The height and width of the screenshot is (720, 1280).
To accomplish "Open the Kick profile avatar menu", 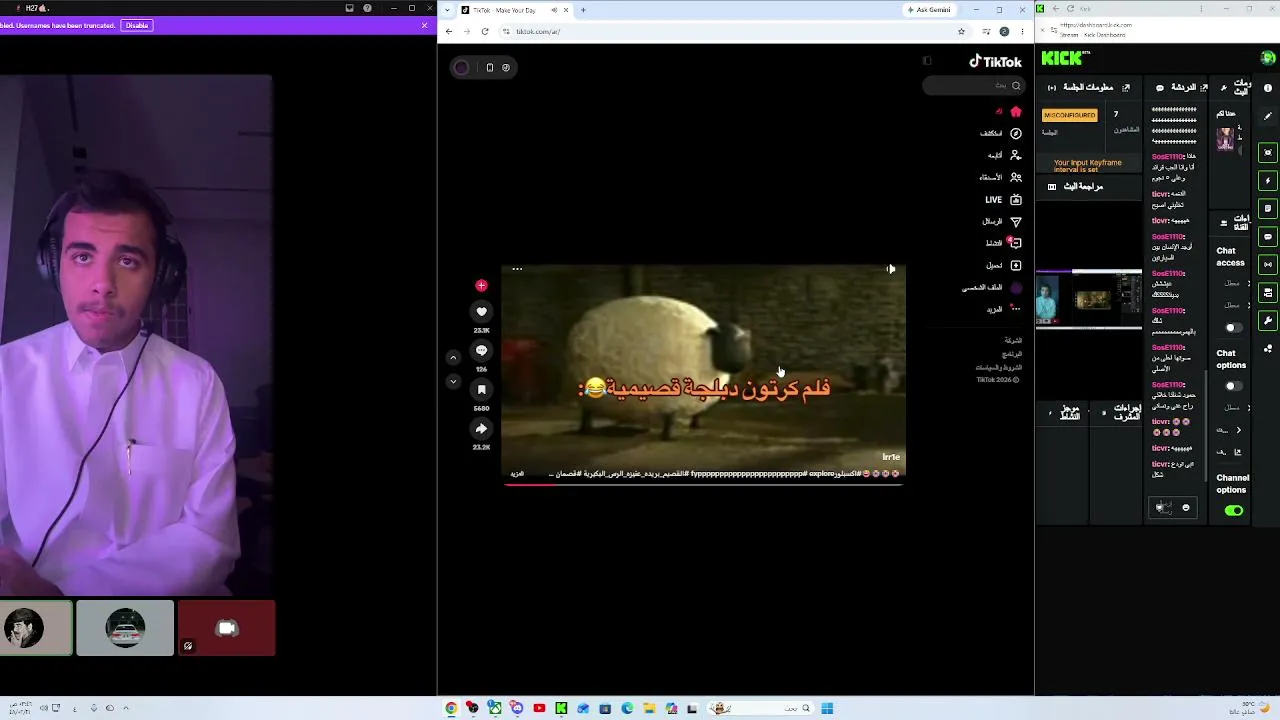I will click(x=1268, y=59).
